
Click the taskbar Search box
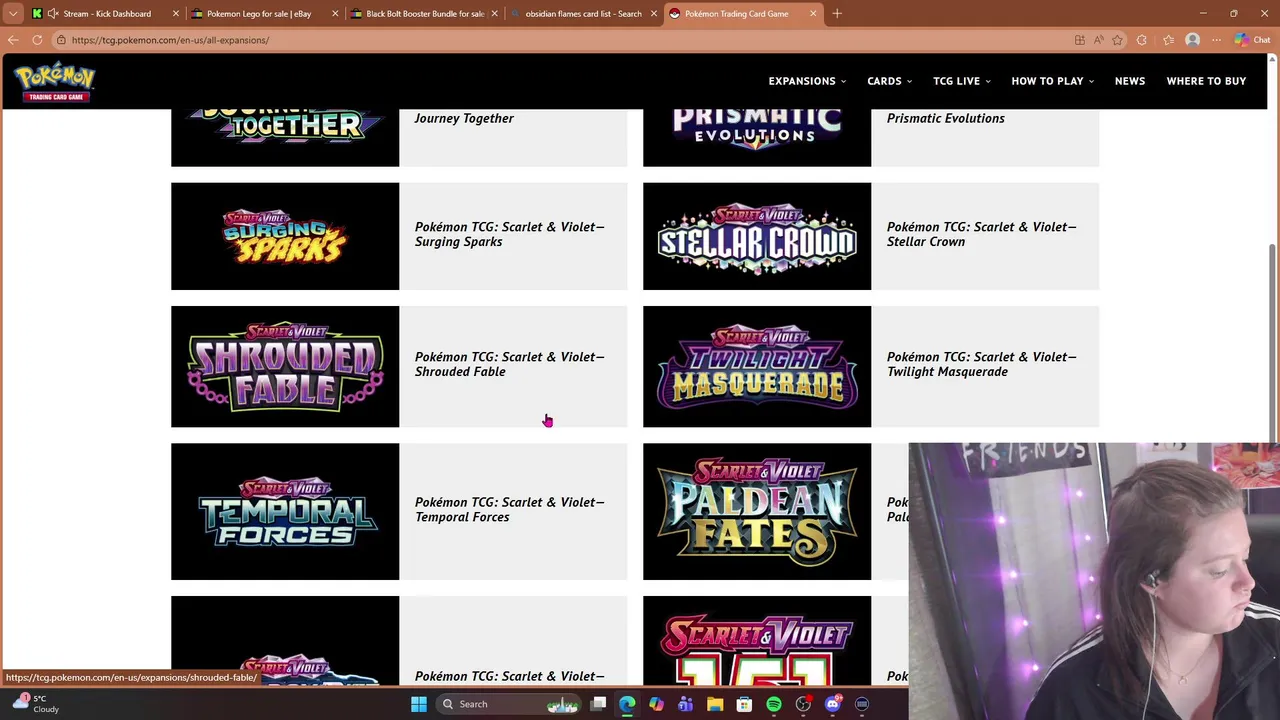pyautogui.click(x=510, y=704)
